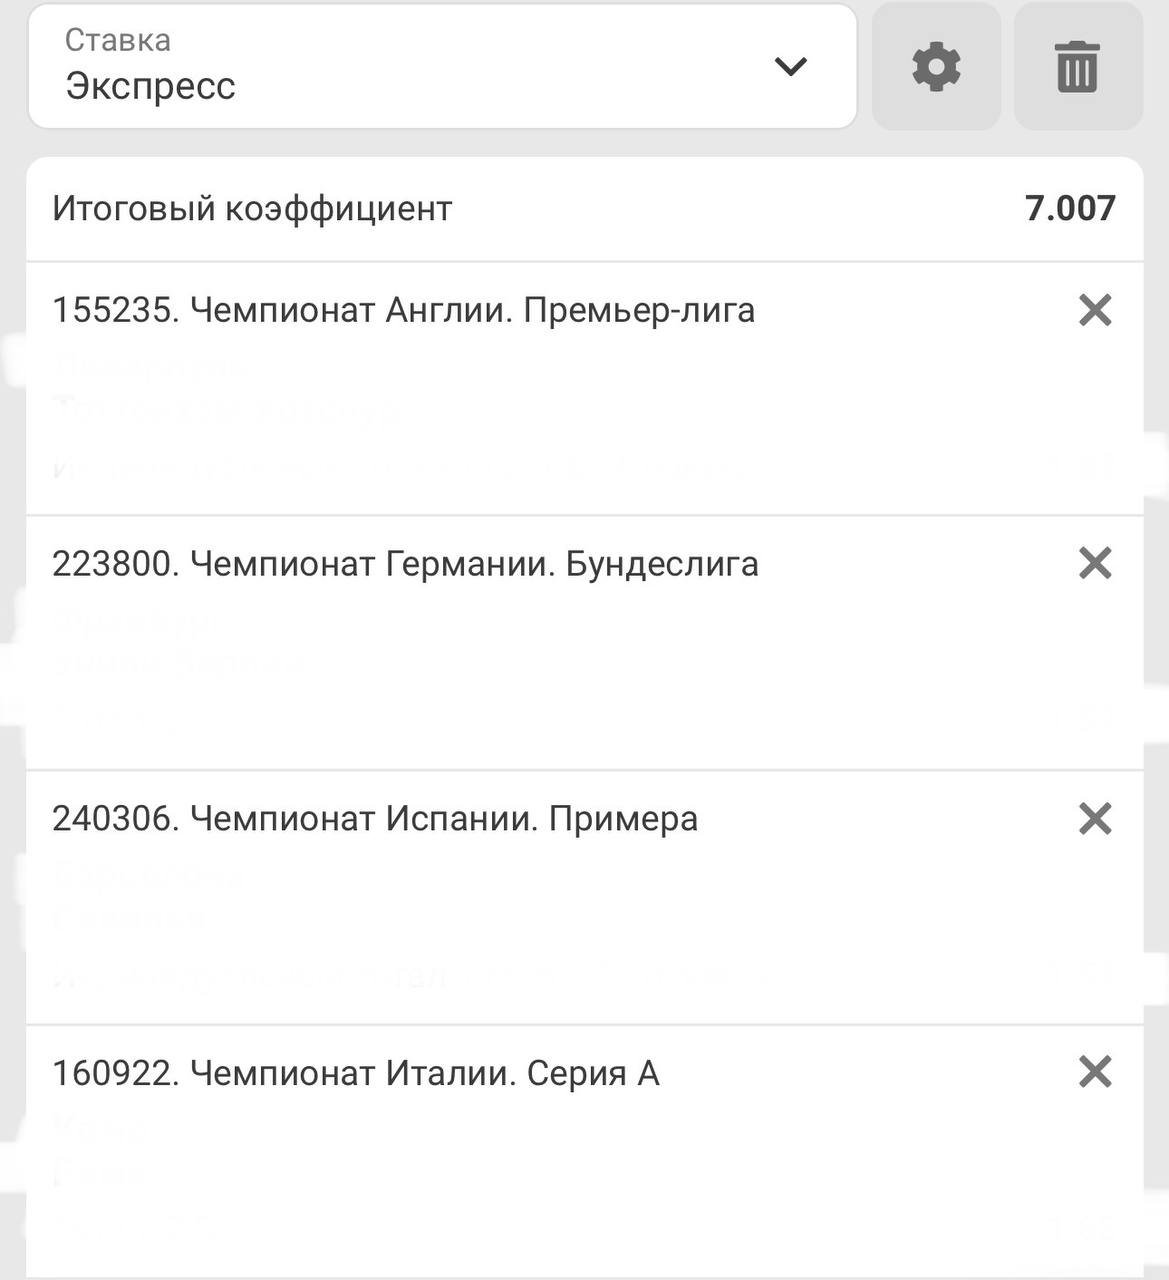Open event 155235 Чемпионат Англии title
This screenshot has height=1280, width=1169.
(x=403, y=310)
